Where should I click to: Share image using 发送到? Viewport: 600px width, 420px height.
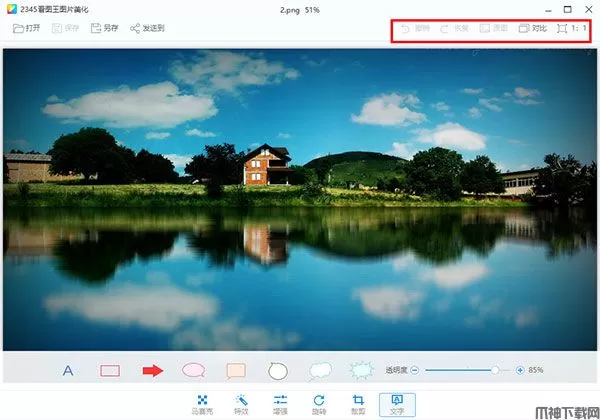pyautogui.click(x=148, y=28)
